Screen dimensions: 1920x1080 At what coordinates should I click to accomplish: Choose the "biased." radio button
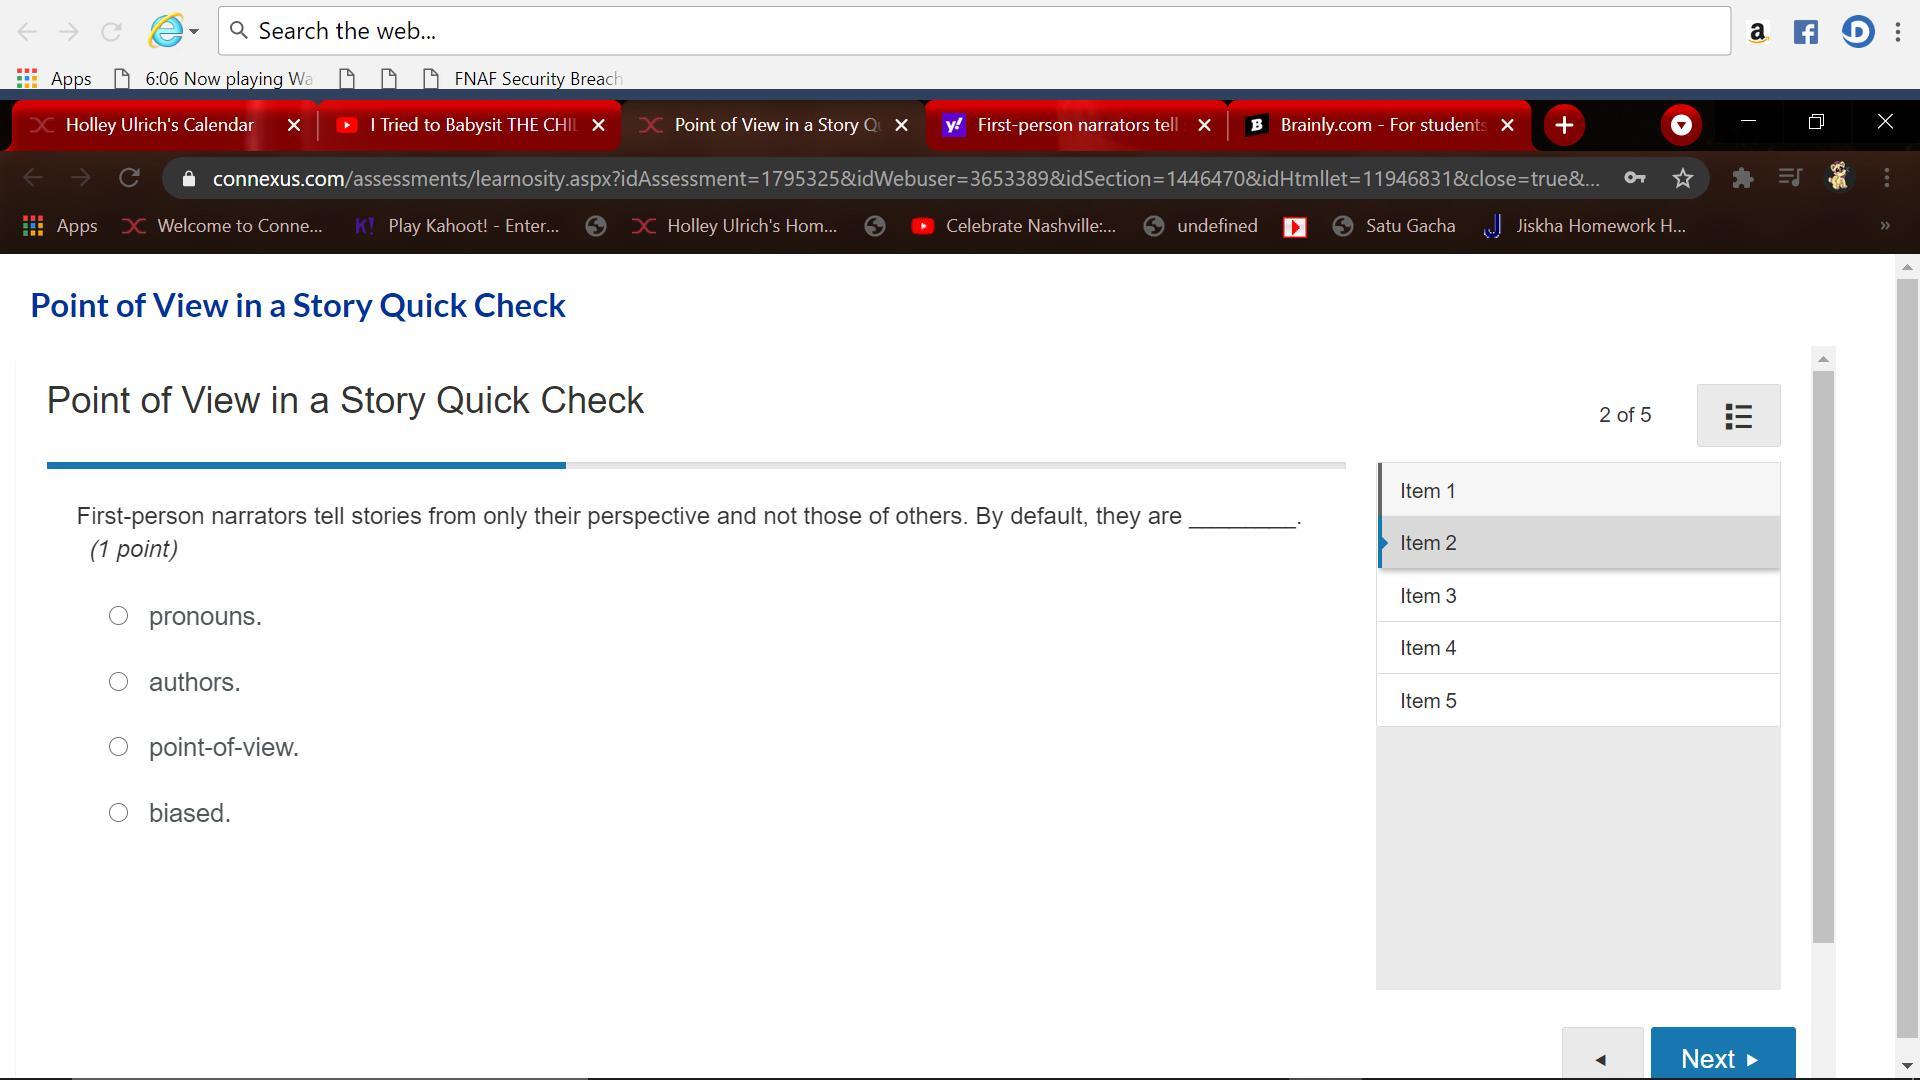click(x=119, y=813)
